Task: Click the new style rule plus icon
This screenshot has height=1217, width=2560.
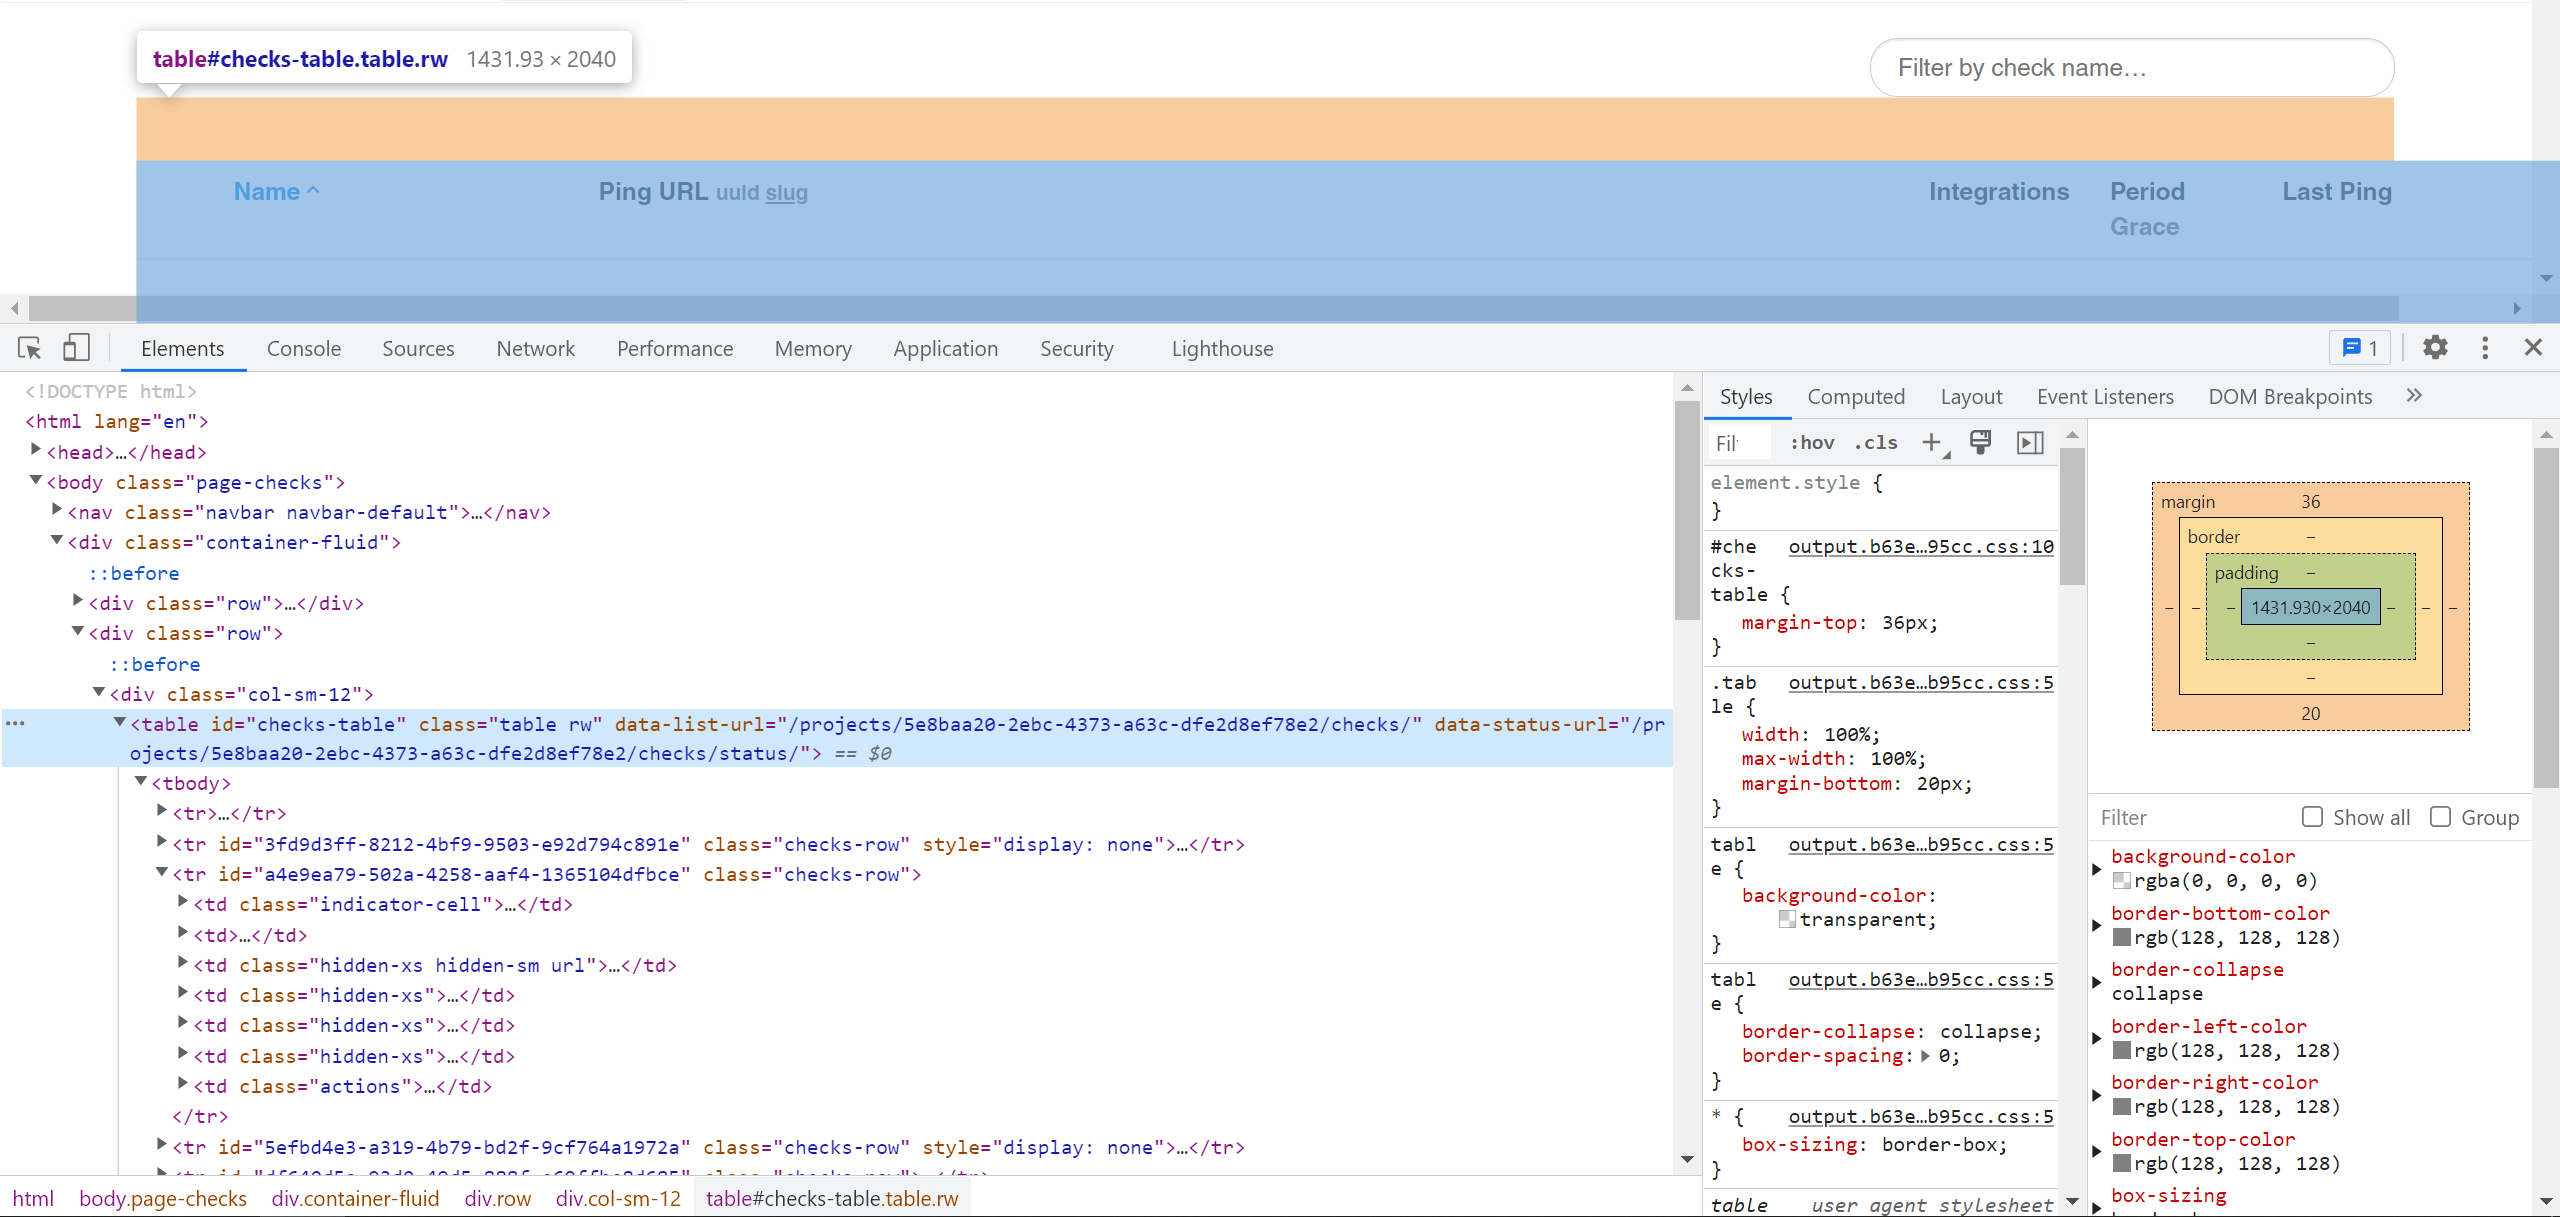Action: [1931, 442]
